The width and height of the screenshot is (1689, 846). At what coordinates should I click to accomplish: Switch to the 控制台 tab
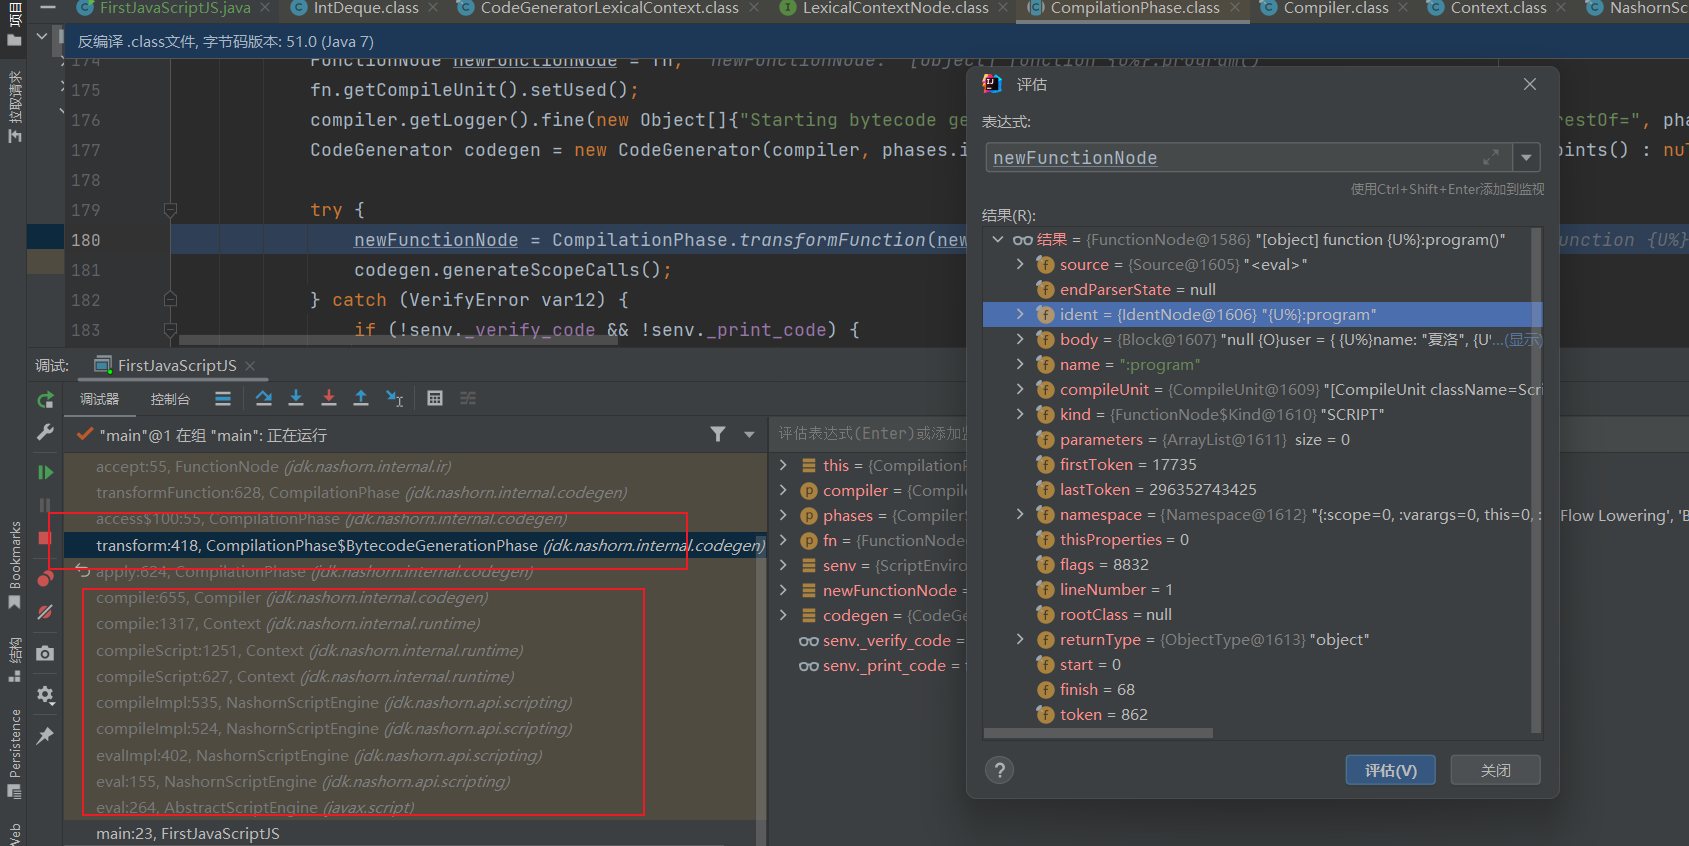click(x=170, y=399)
